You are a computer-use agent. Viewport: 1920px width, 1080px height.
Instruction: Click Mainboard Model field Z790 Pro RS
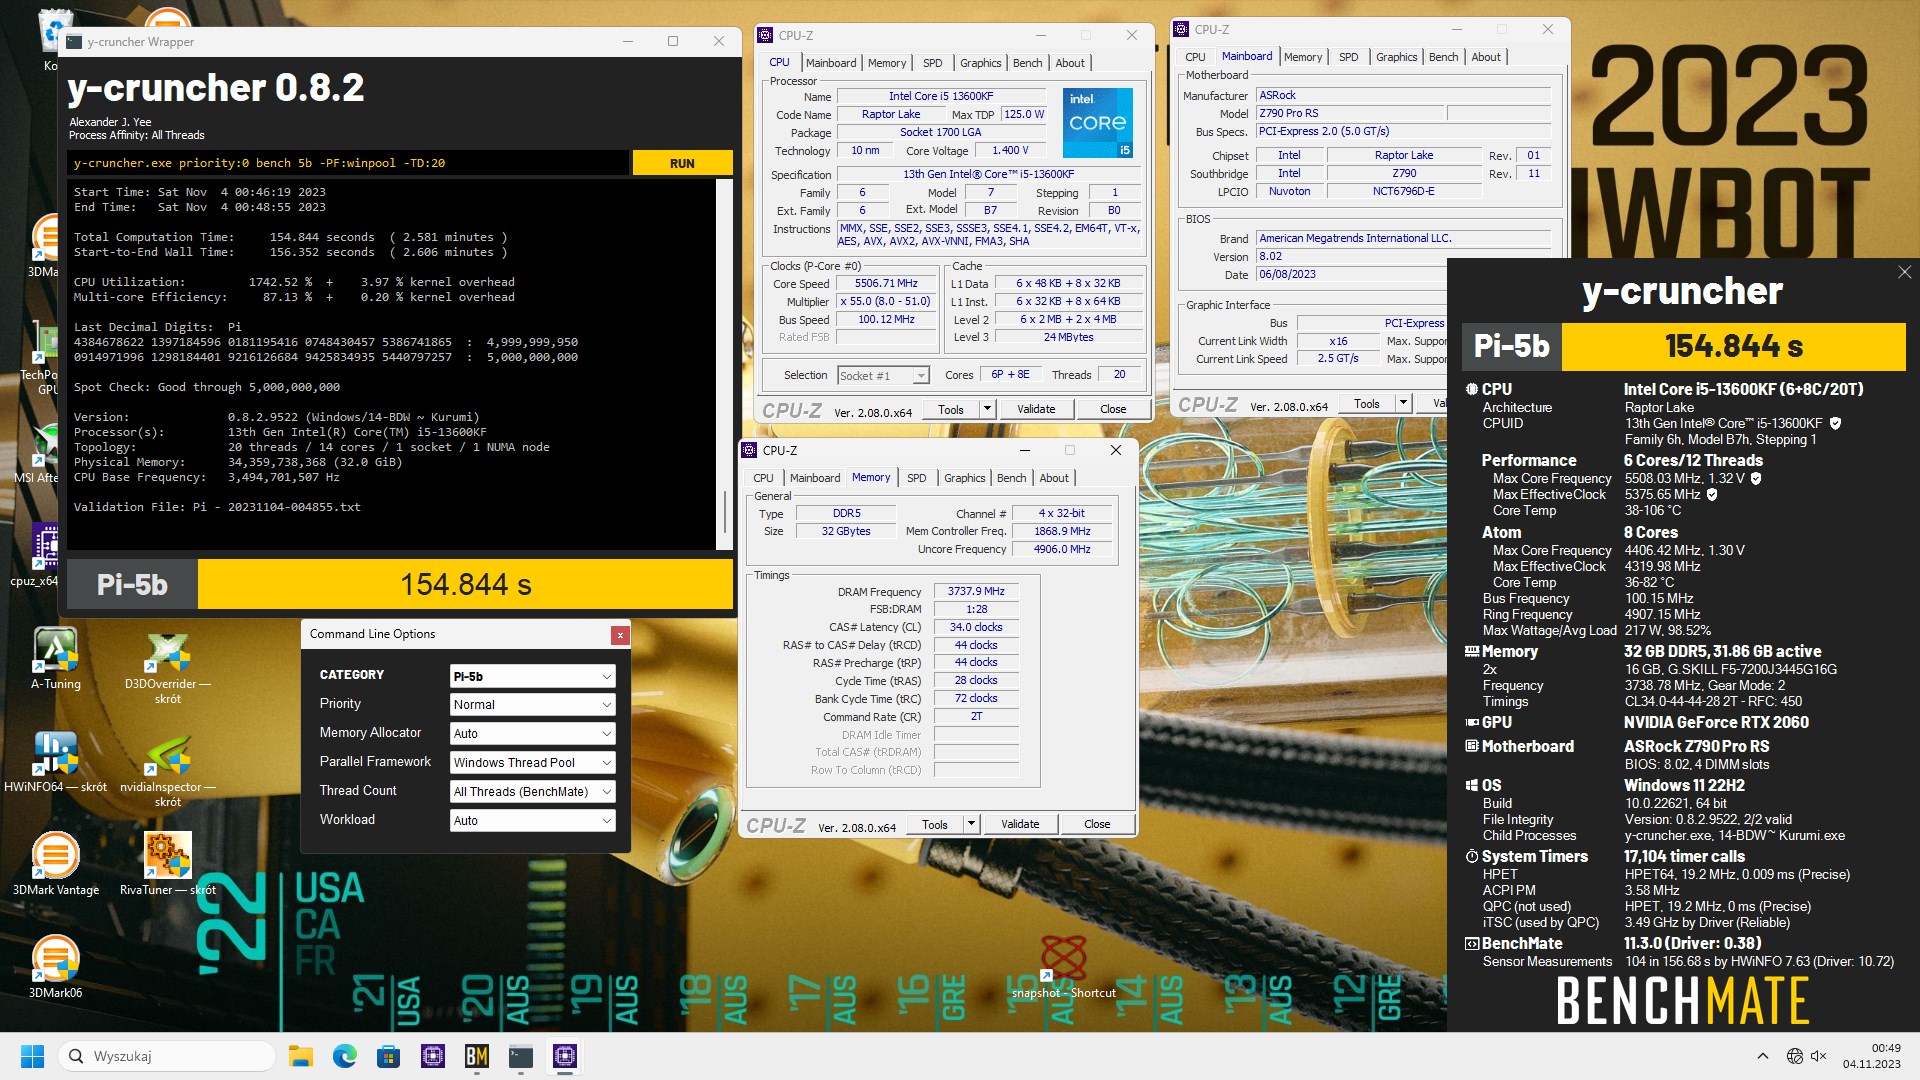click(x=1350, y=114)
